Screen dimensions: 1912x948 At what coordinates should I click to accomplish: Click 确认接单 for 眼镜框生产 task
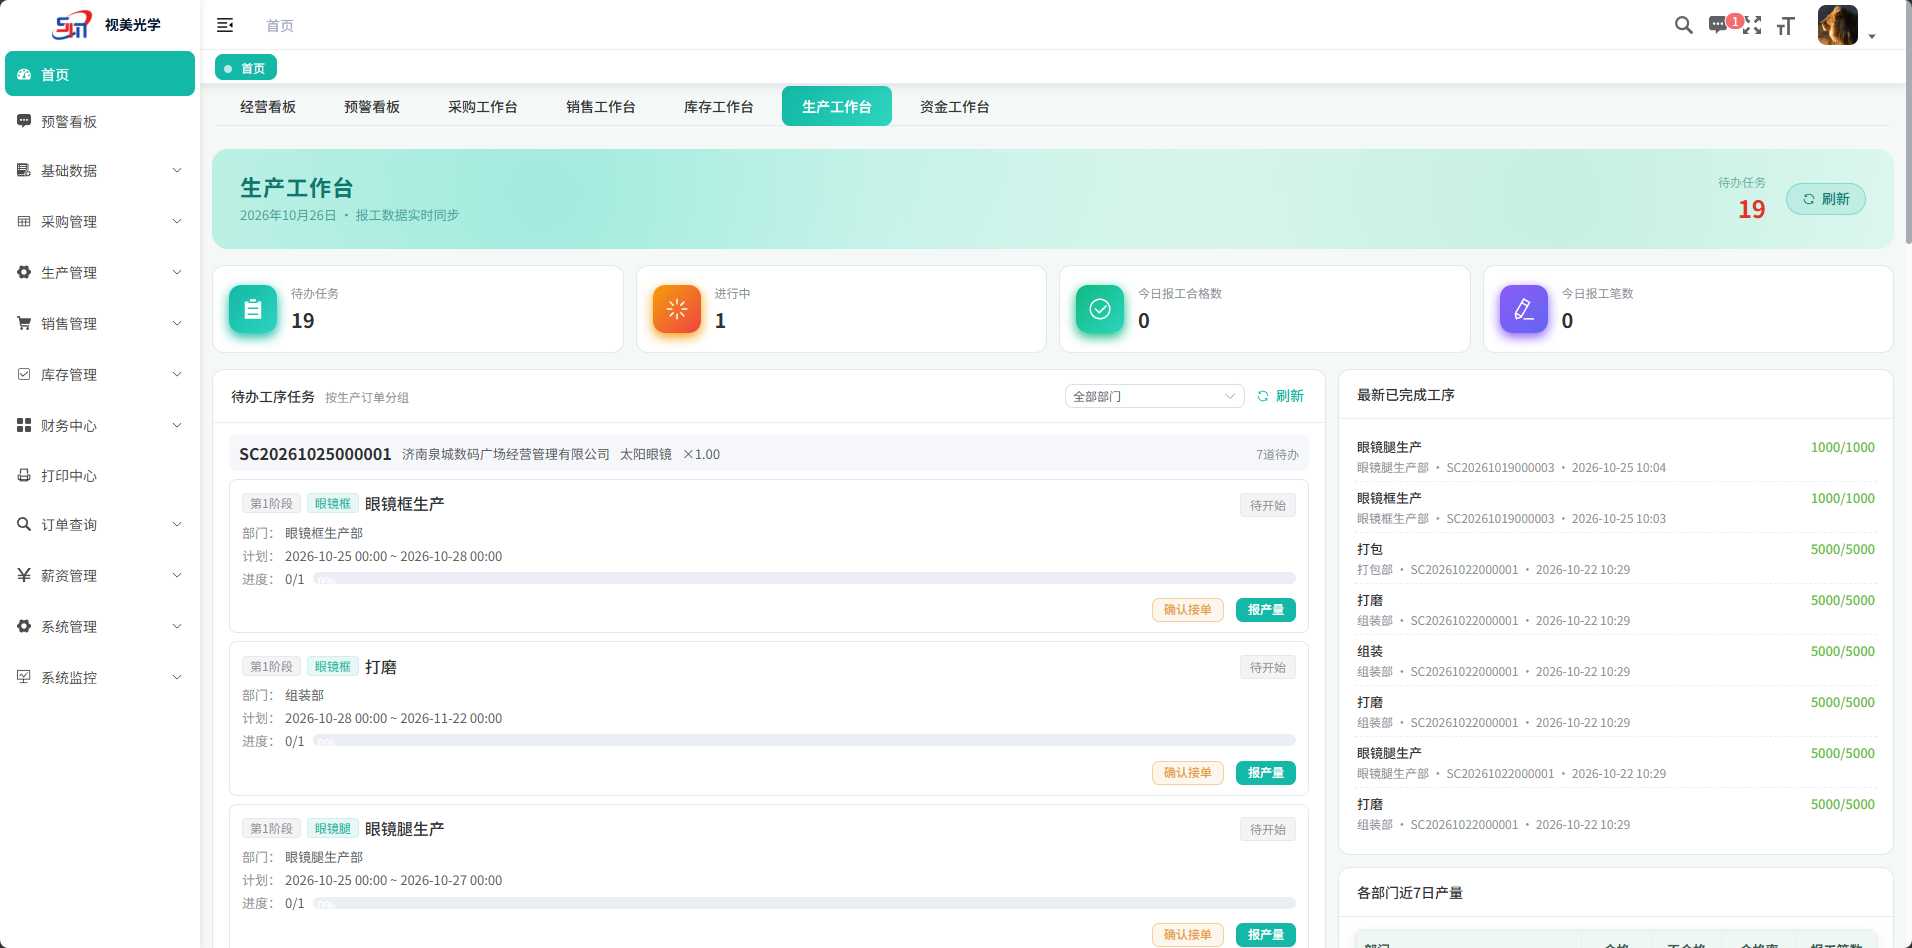(1188, 610)
